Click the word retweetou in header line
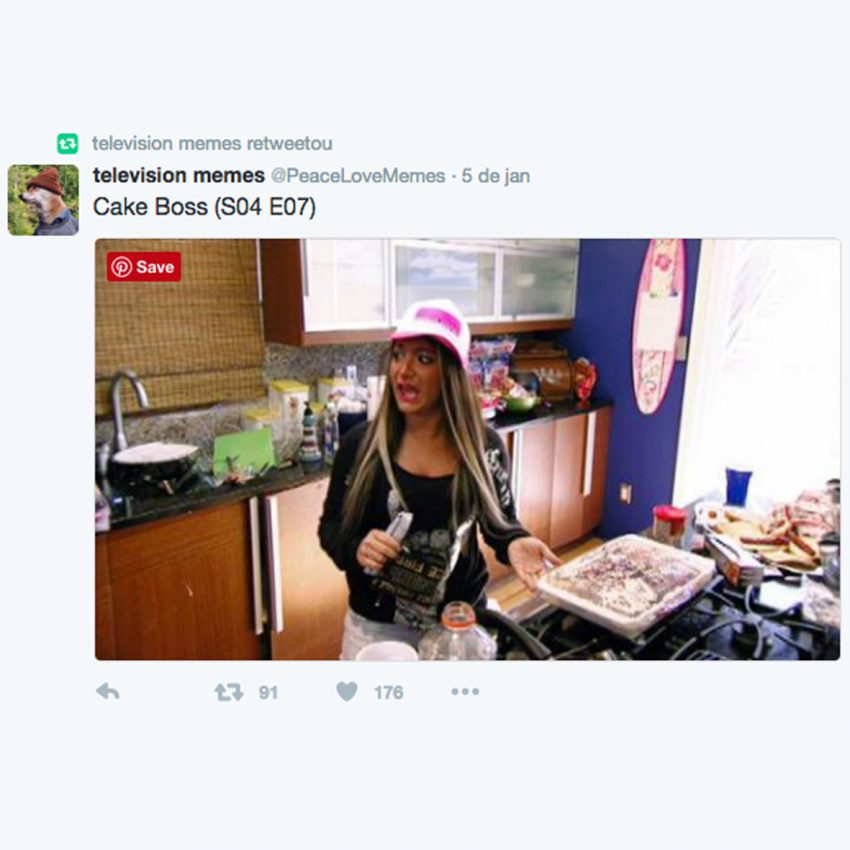The width and height of the screenshot is (850, 850). coord(289,144)
